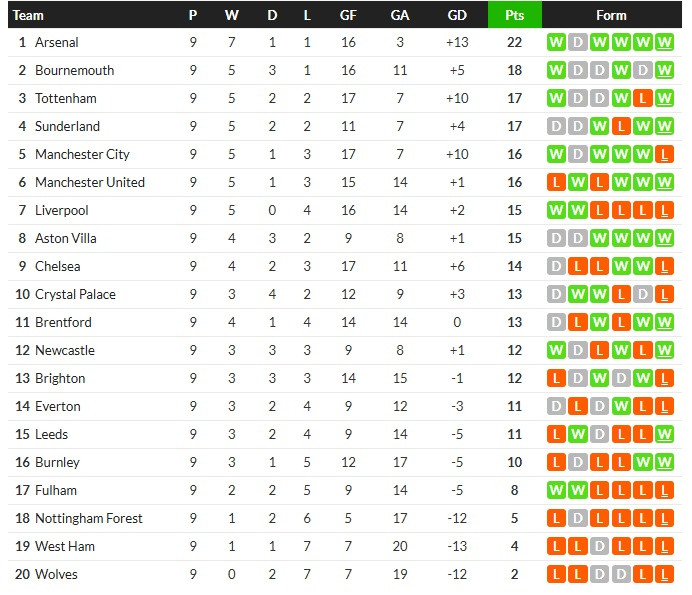
Task: Click the win badge in Everton's form
Action: click(x=621, y=407)
